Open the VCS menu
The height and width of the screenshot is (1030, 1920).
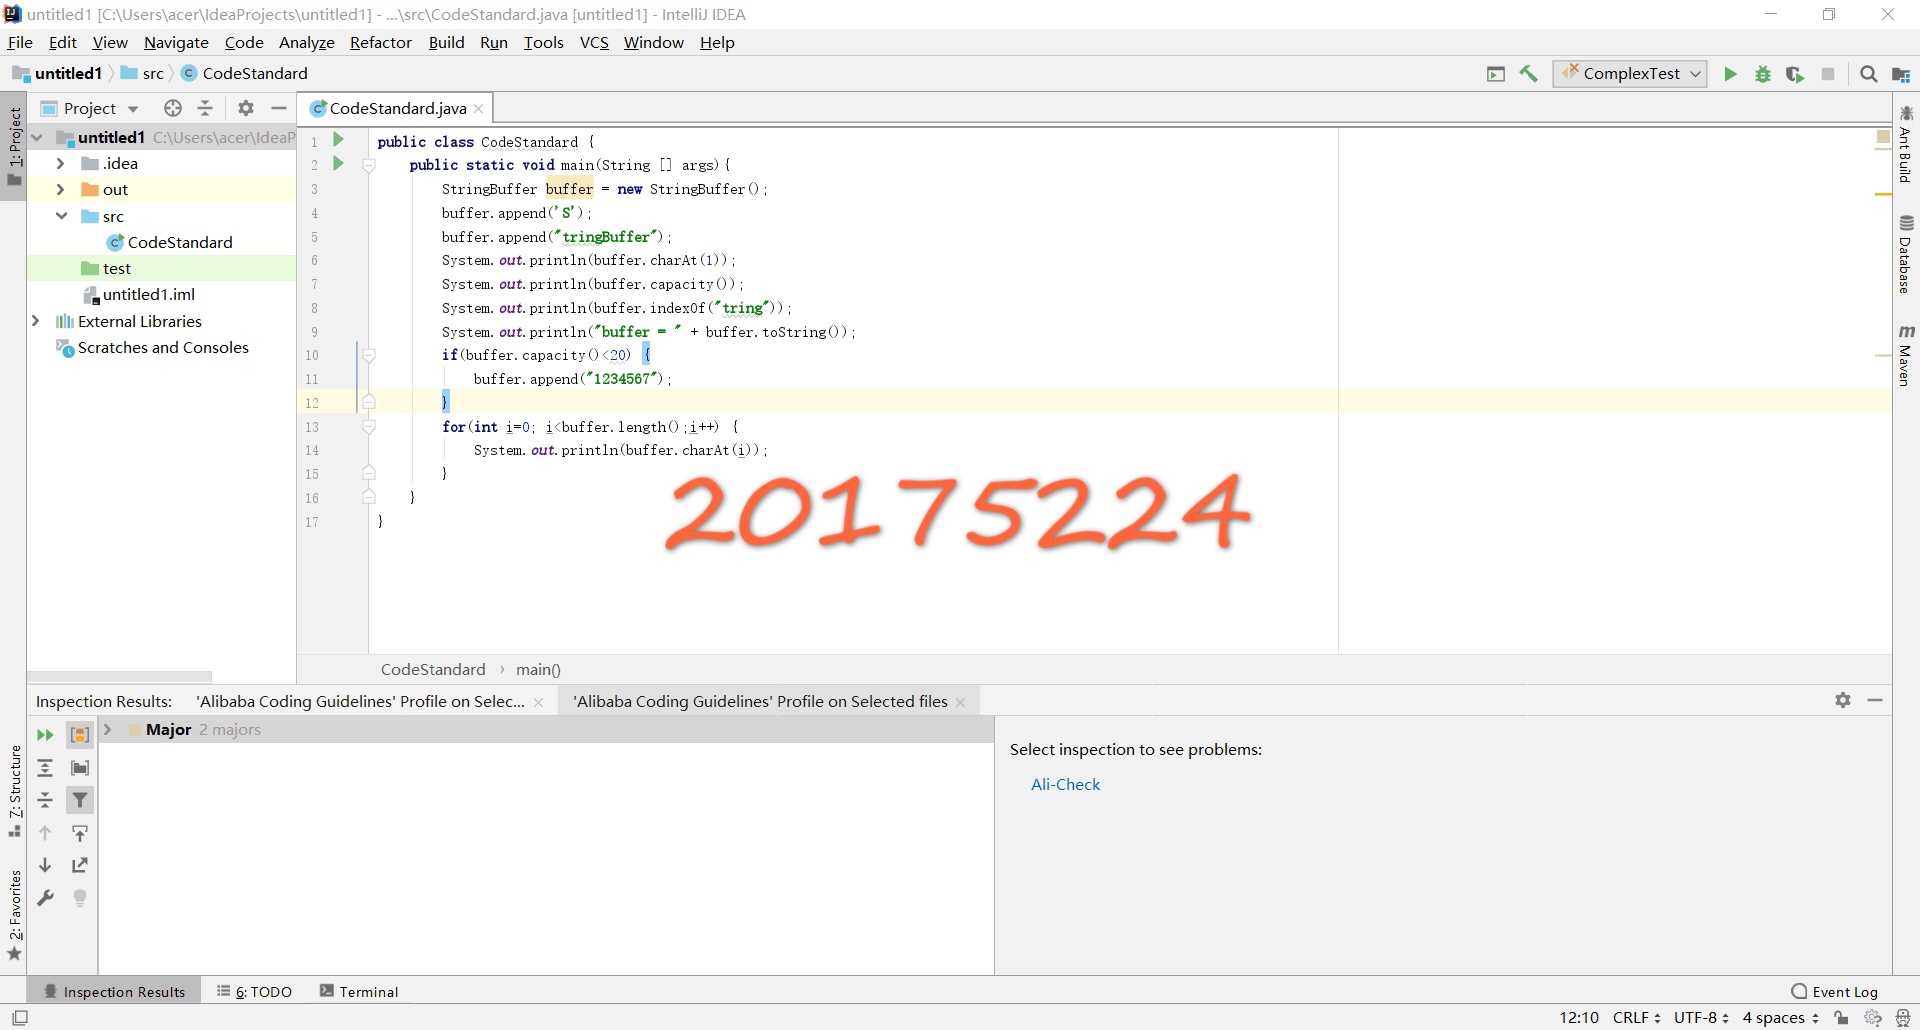[x=594, y=42]
